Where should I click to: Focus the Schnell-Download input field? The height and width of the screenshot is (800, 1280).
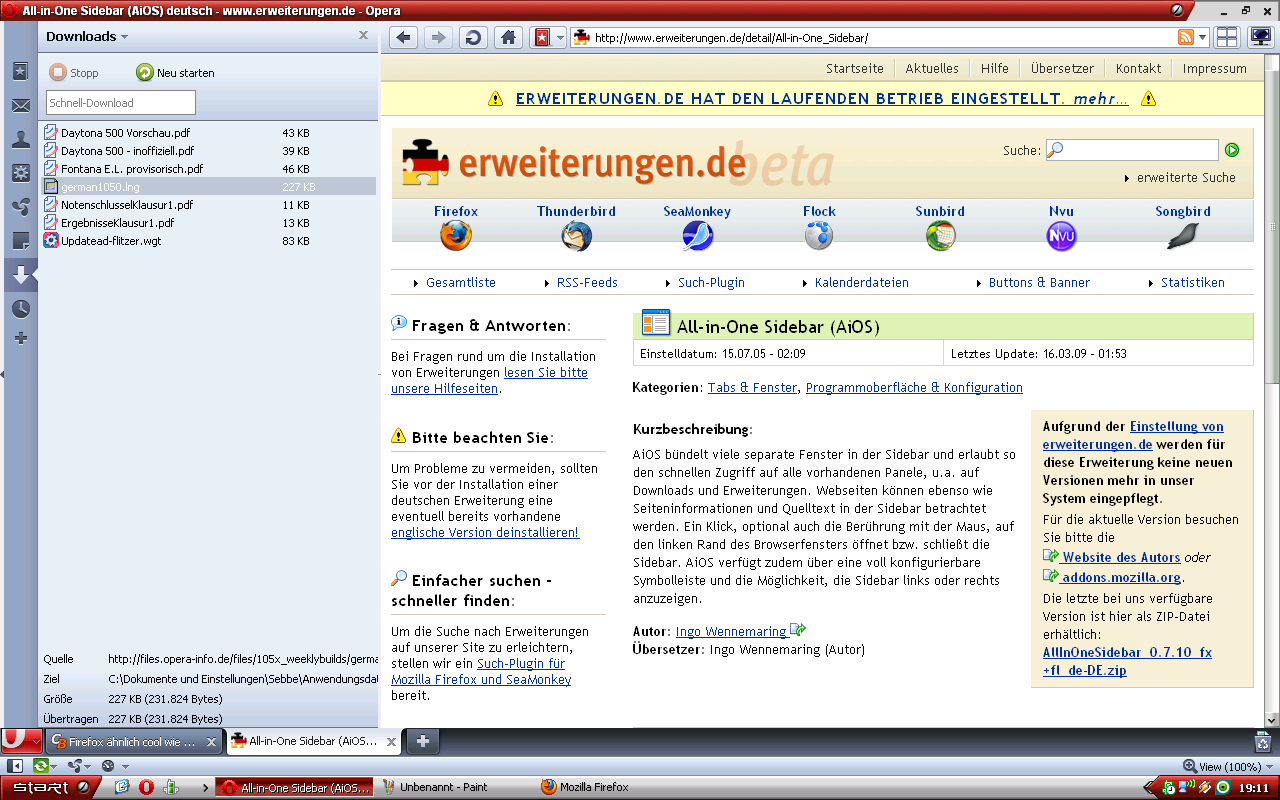pos(121,102)
